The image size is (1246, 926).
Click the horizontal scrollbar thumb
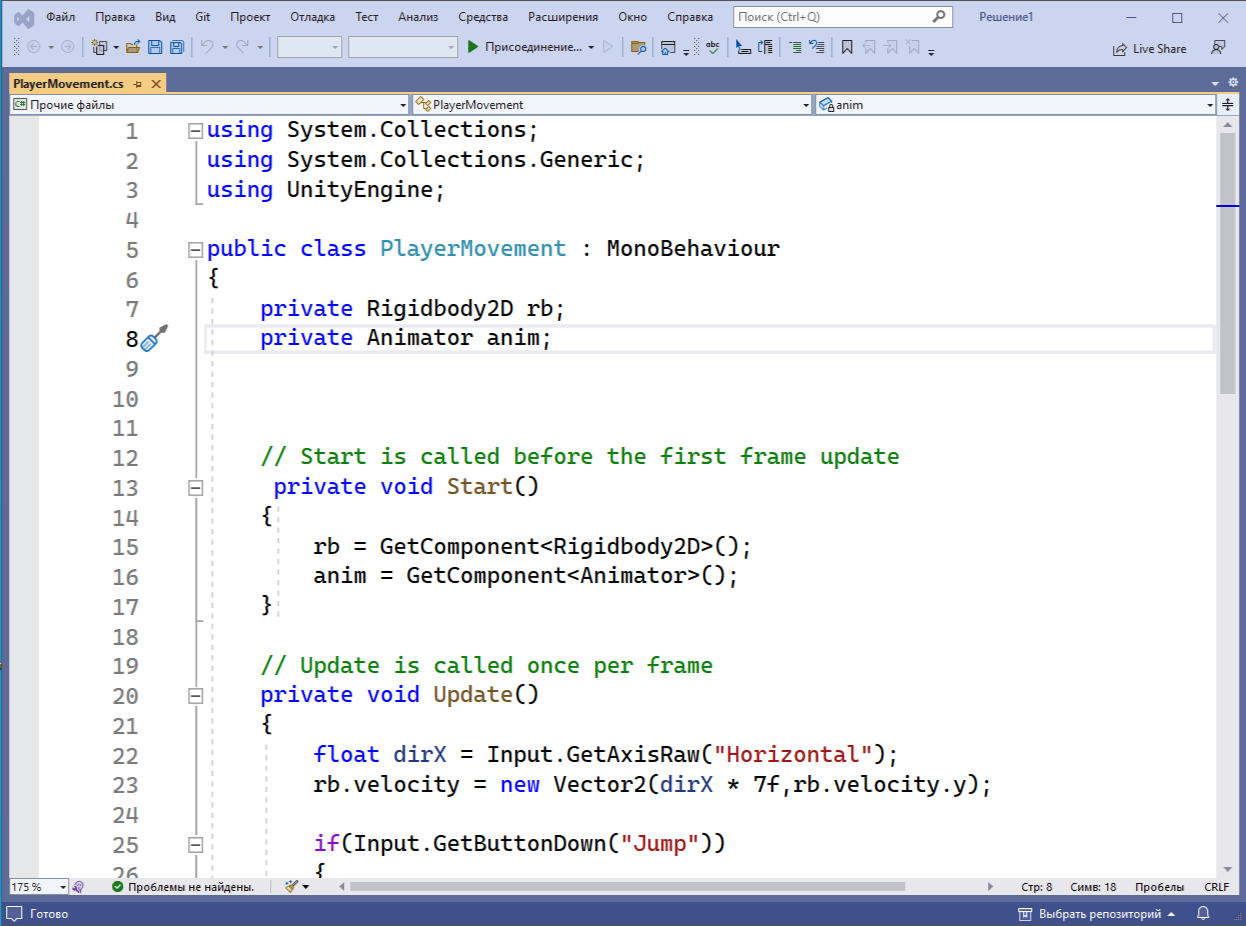tap(627, 887)
